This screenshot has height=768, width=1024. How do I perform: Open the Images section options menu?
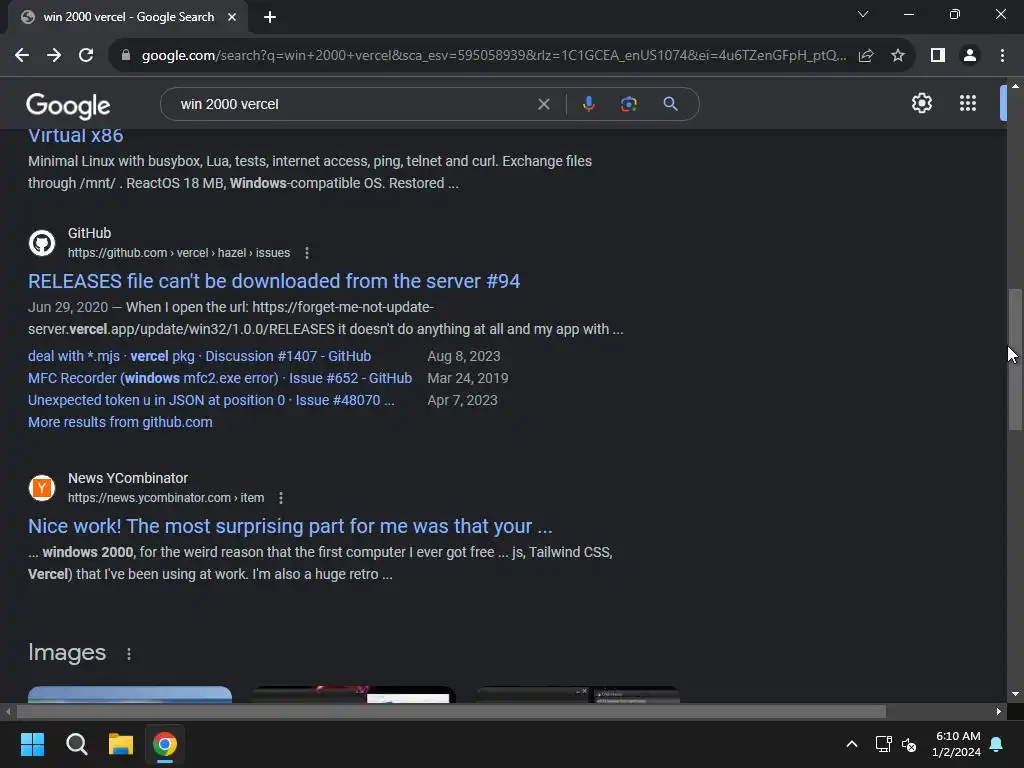pos(129,654)
